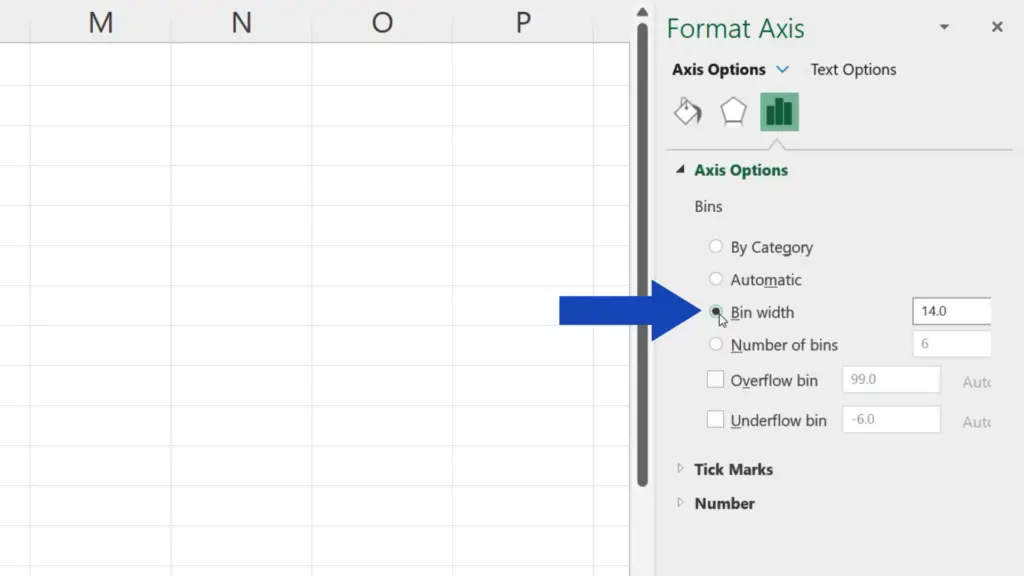Screen dimensions: 1024x576
Task: Expand the Number section
Action: tap(680, 502)
